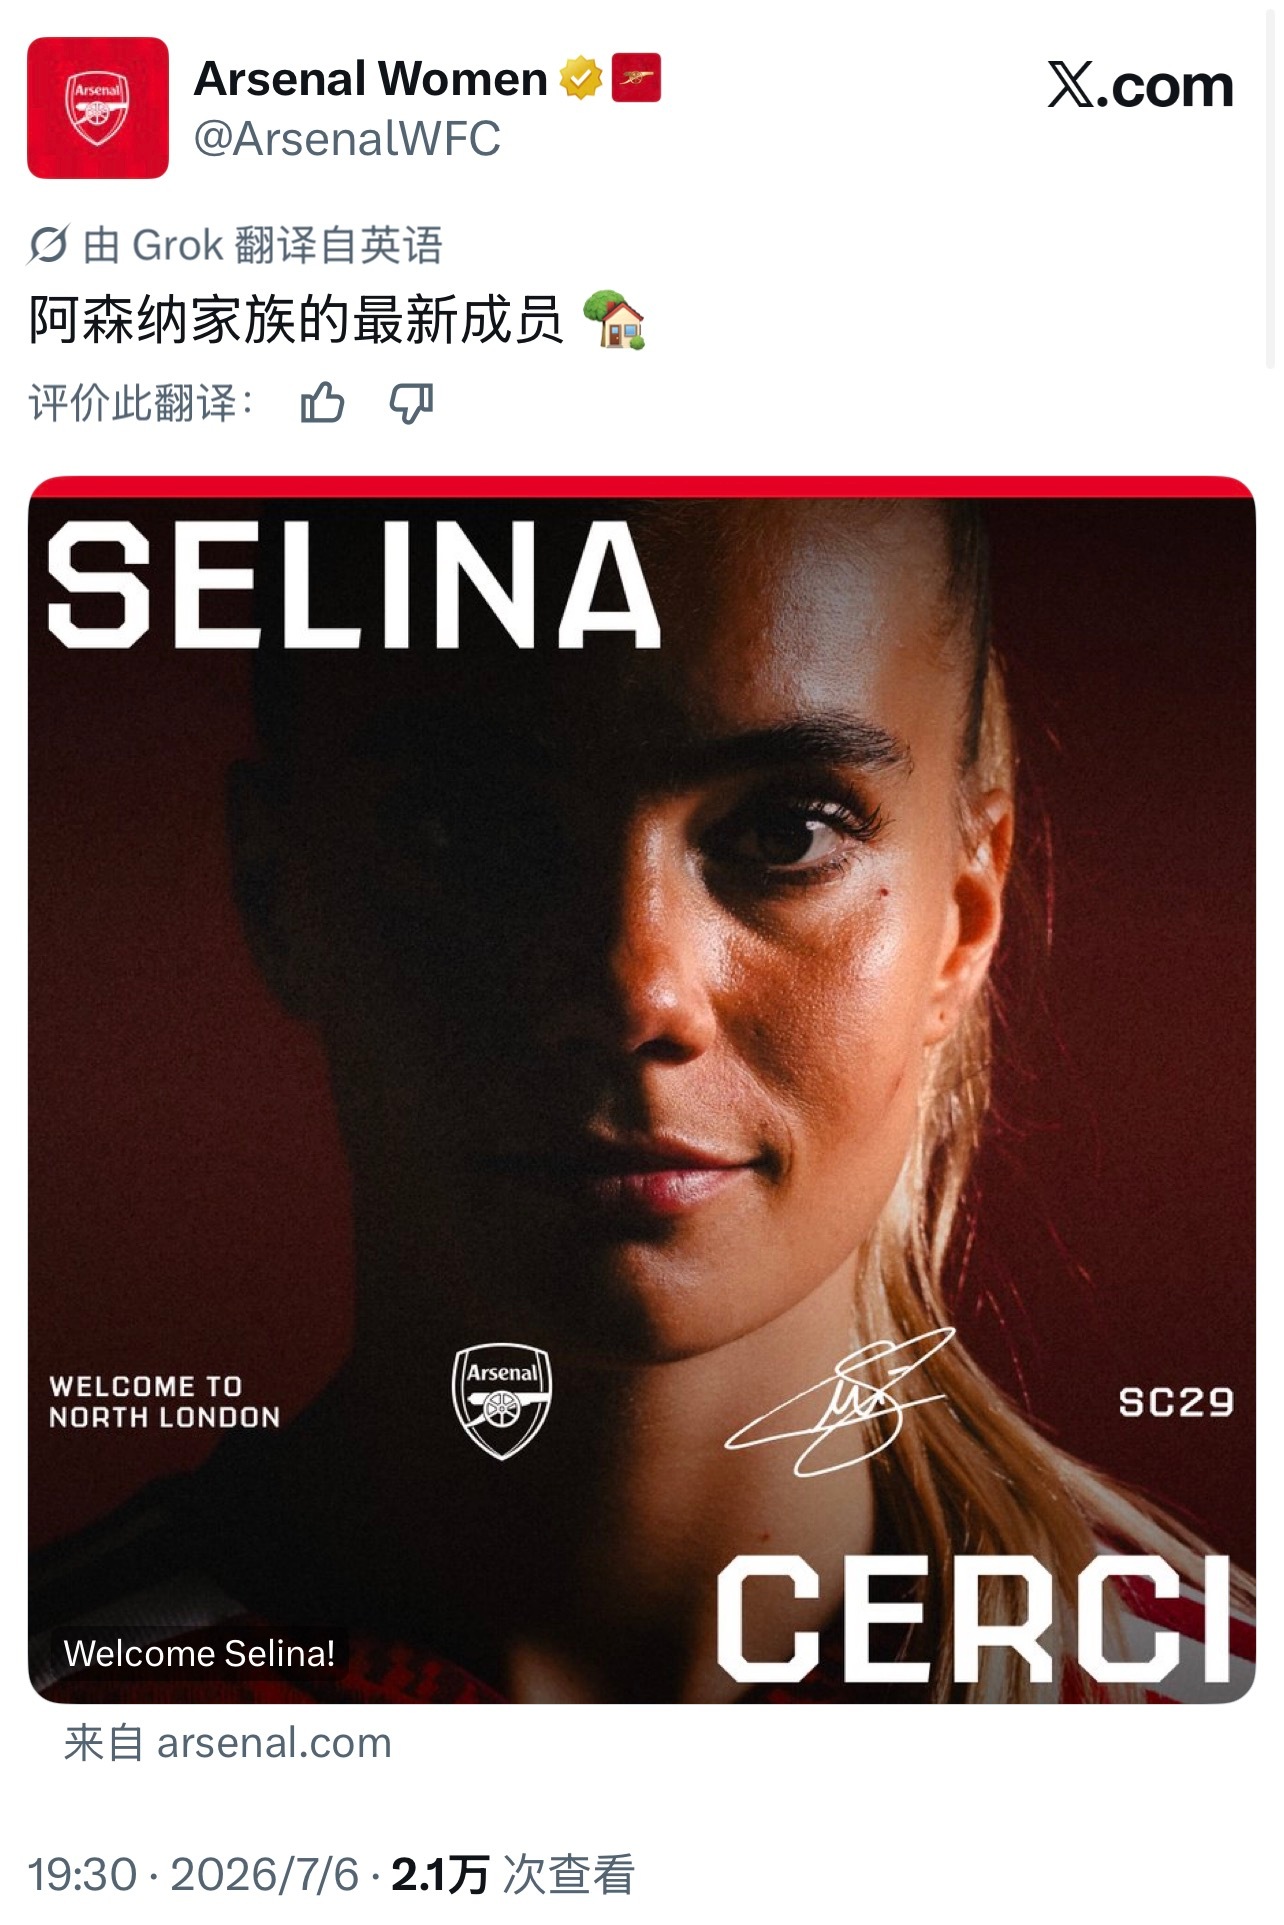
Task: Rate translation with thumbs up
Action: [322, 403]
